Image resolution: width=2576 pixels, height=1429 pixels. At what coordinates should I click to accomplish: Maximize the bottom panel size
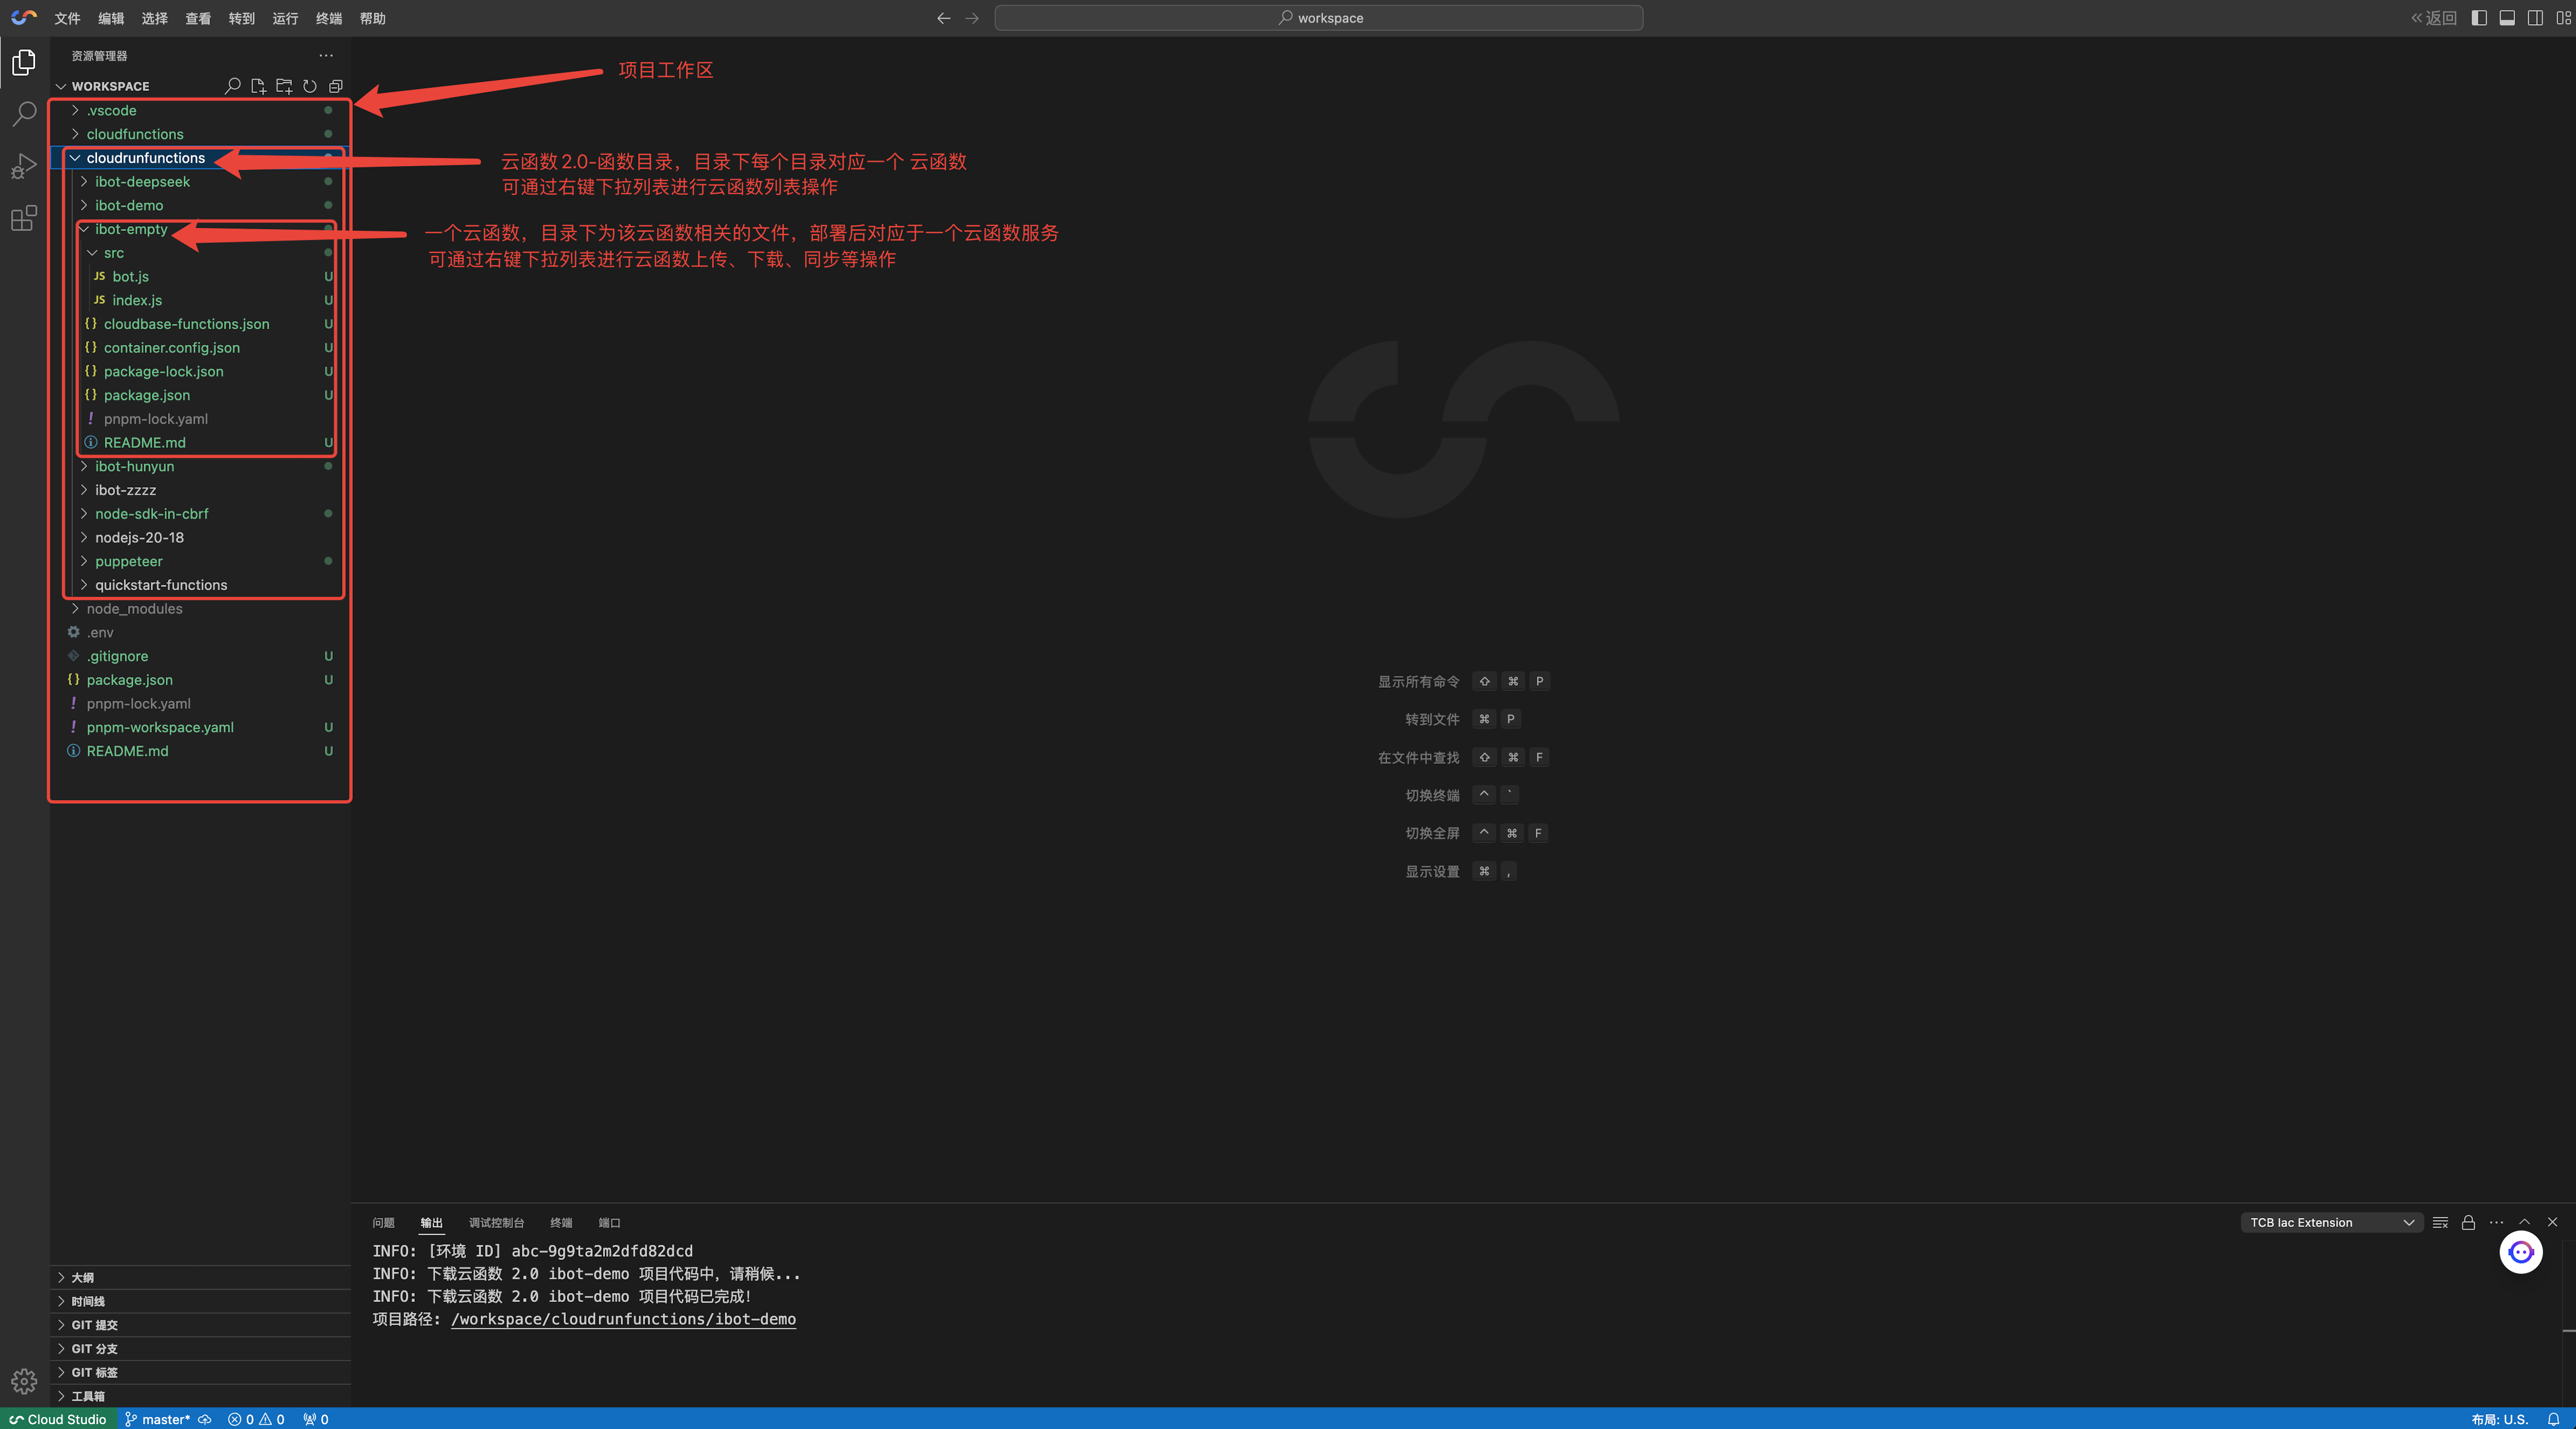point(2524,1222)
